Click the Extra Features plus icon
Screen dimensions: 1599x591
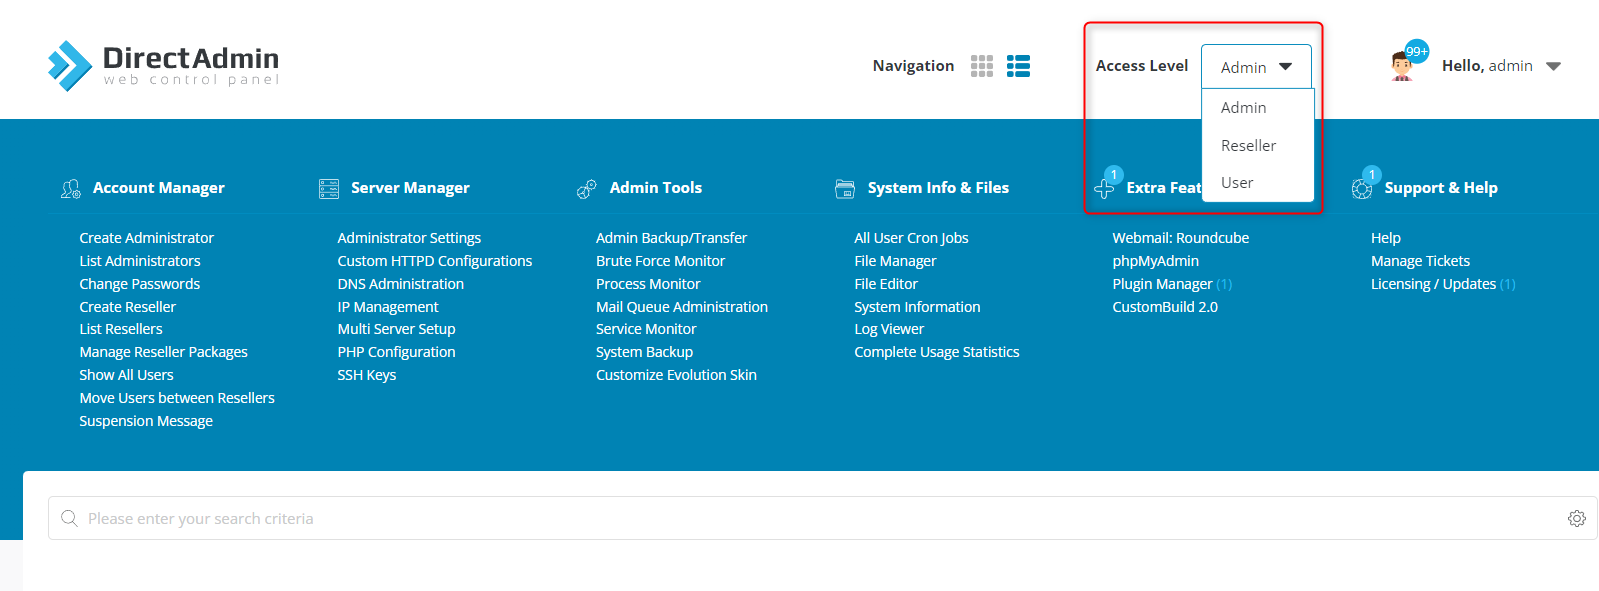pos(1105,187)
